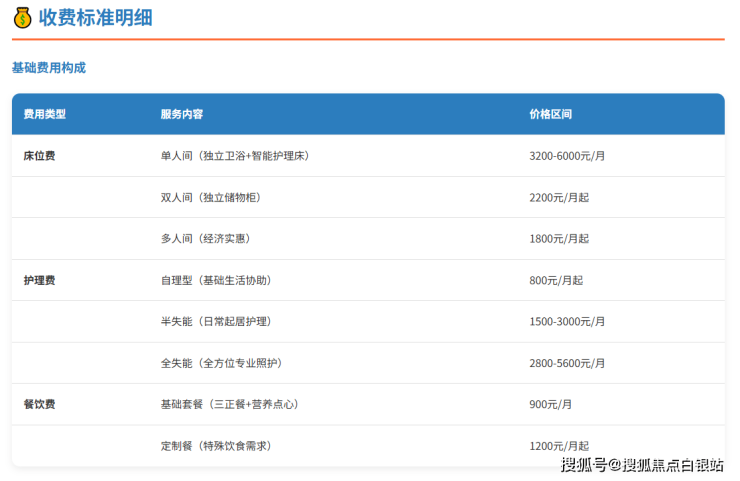Click the 收费标准明细 heading text

click(95, 17)
